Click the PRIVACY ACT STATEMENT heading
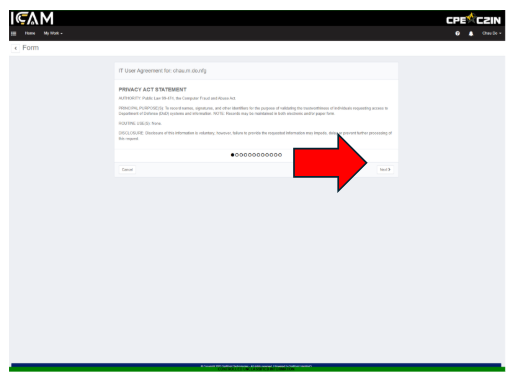The image size is (516, 382). tap(152, 90)
